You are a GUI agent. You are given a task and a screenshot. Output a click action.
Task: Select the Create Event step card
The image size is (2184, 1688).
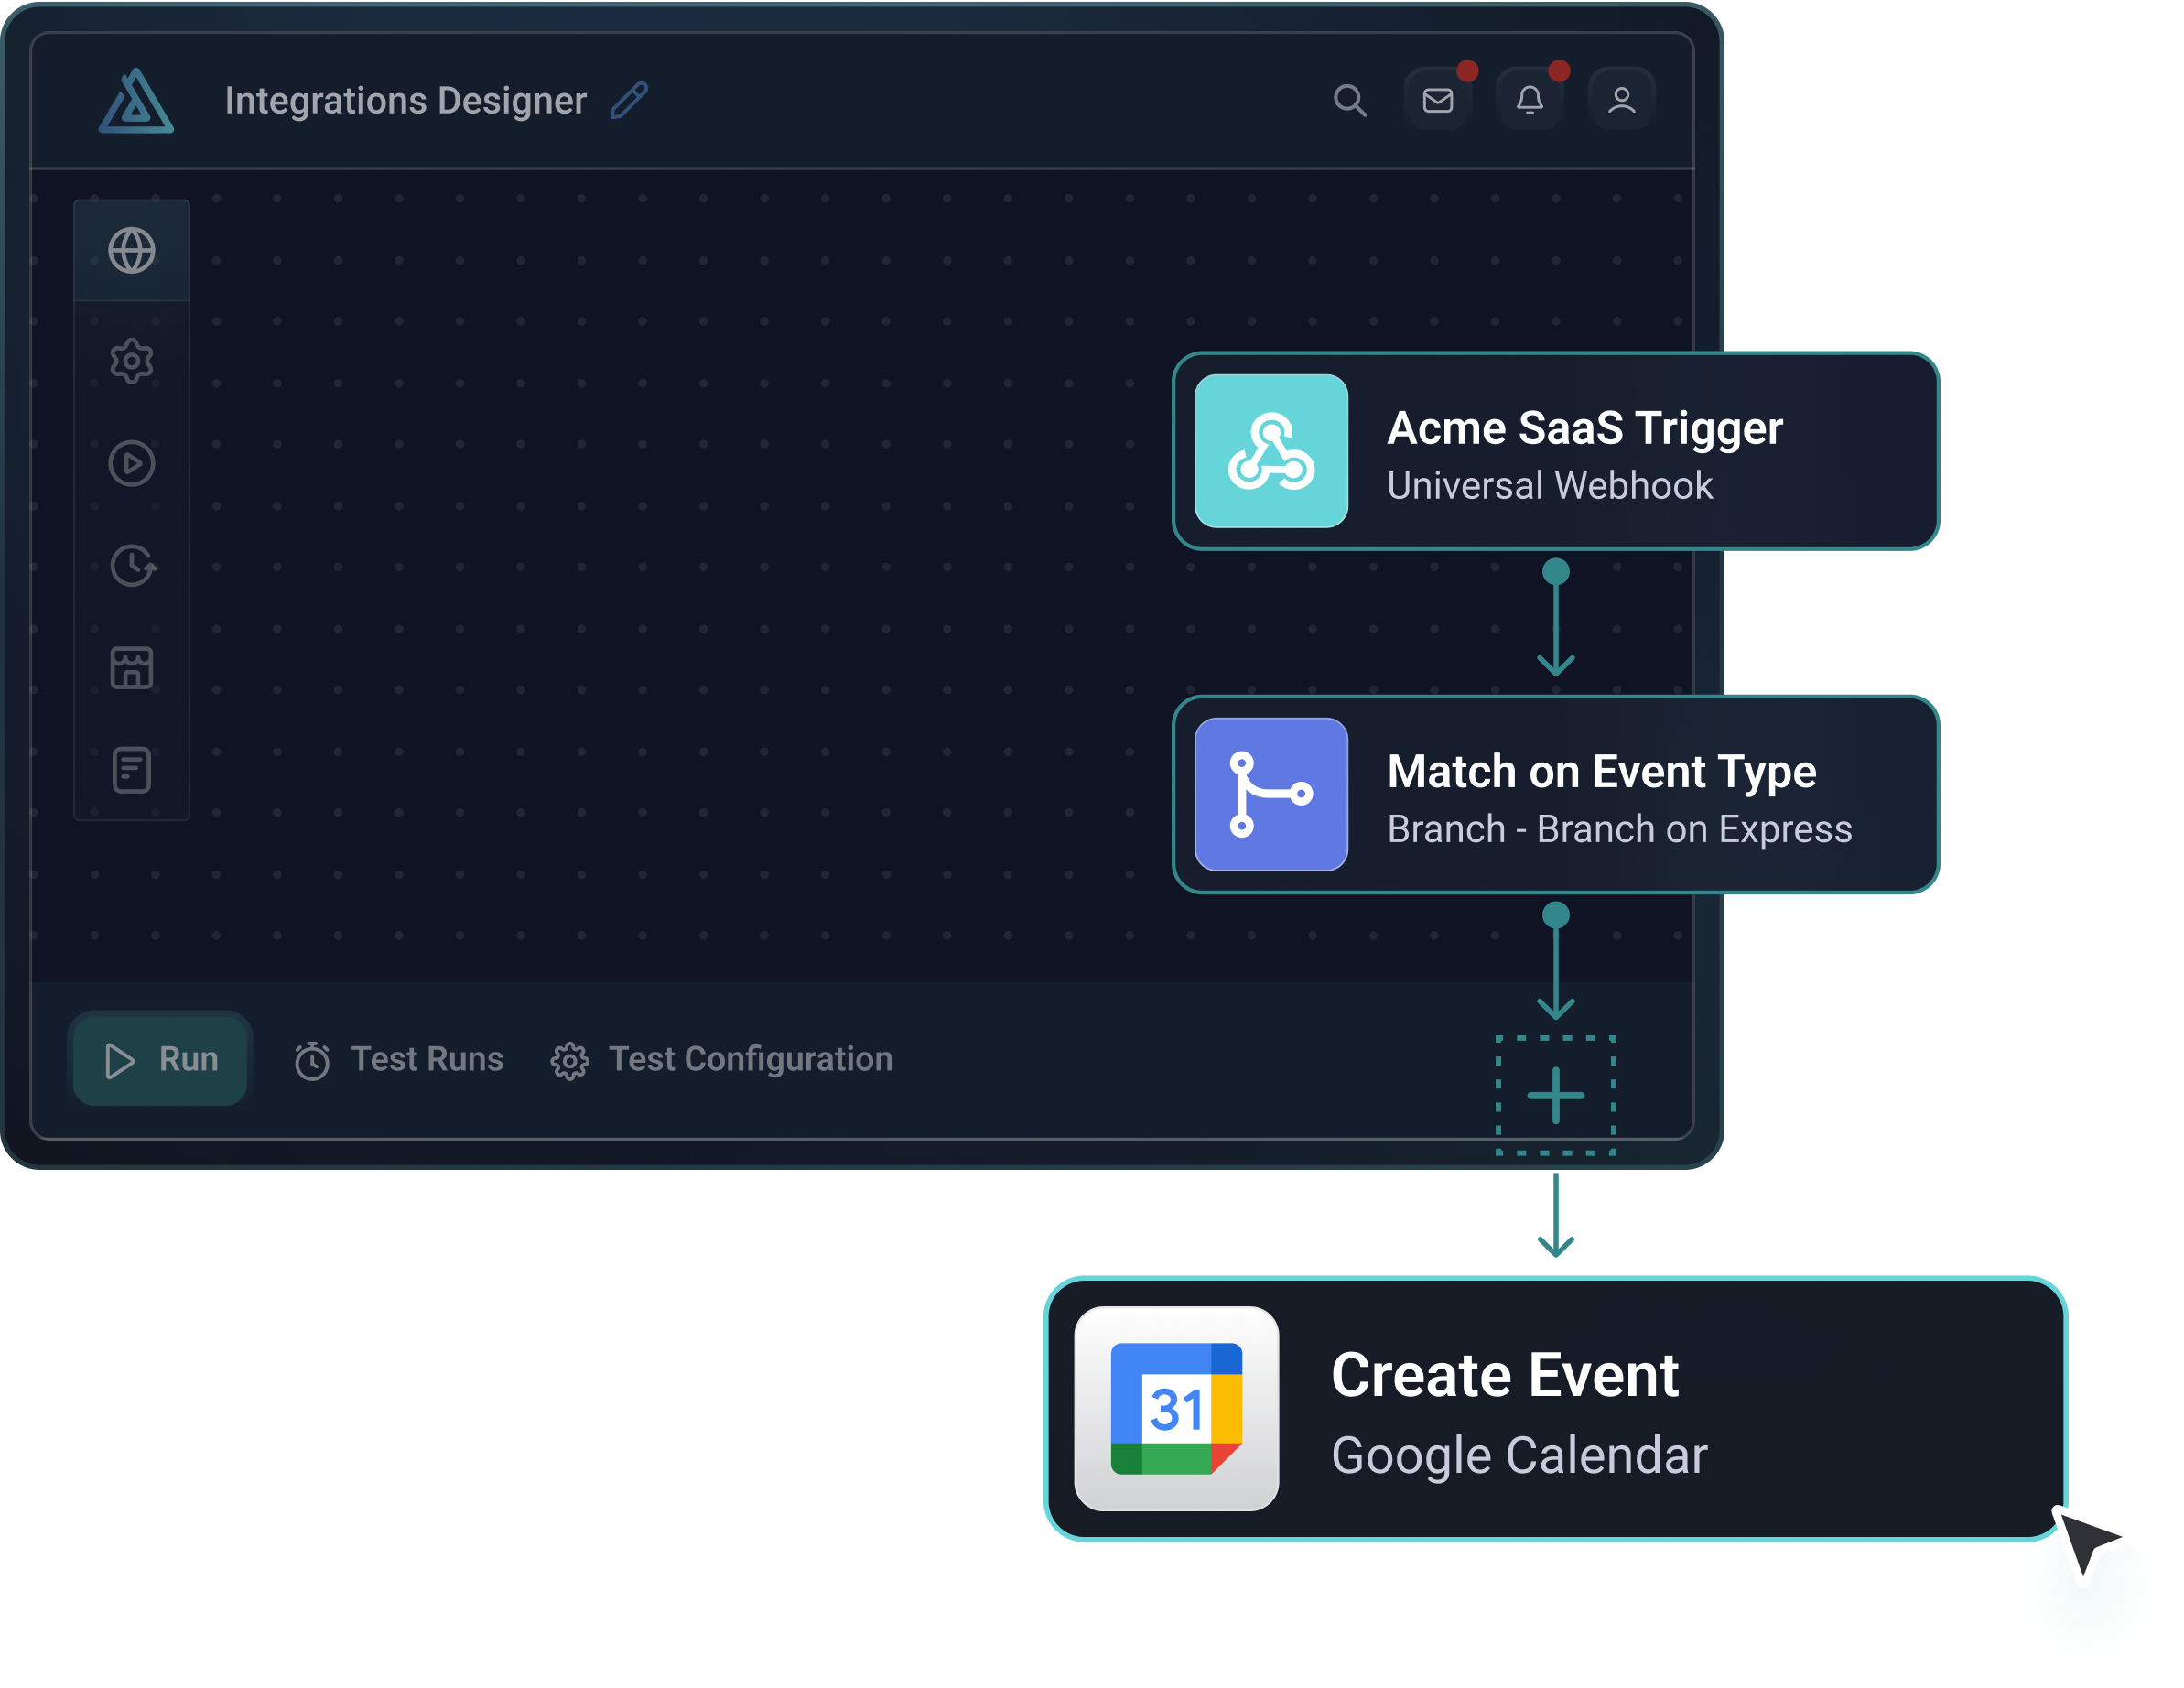coord(1555,1408)
